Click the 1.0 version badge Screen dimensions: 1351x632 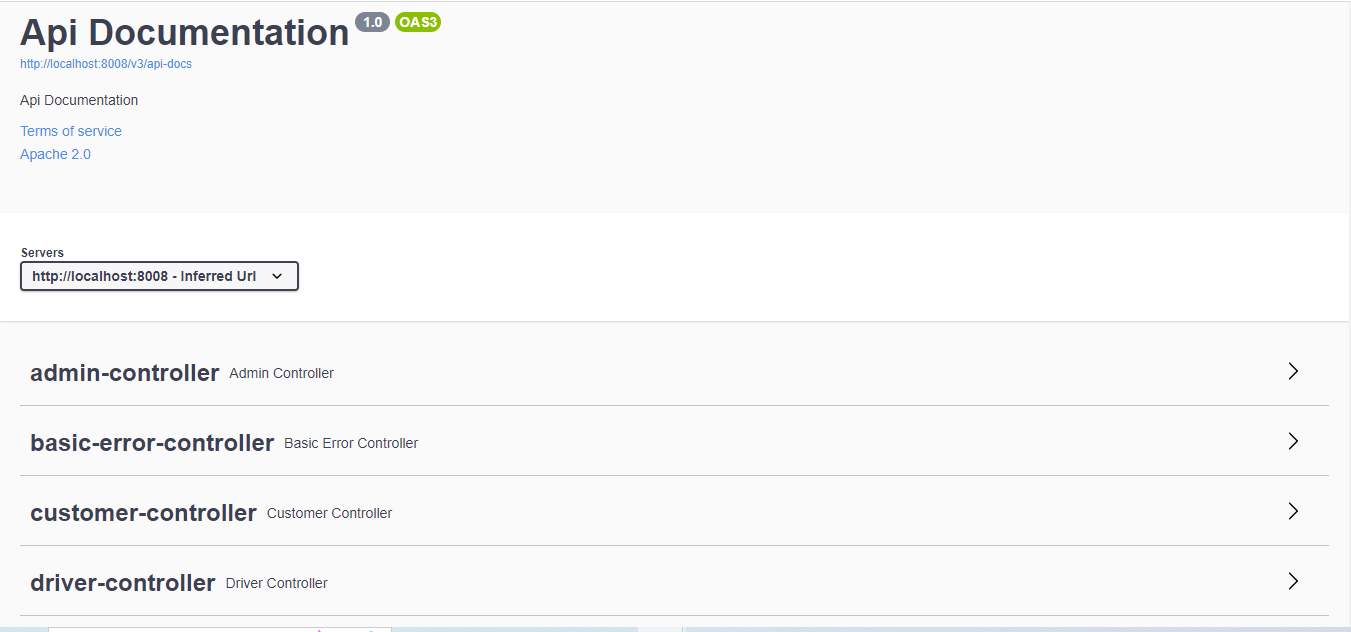click(x=372, y=22)
